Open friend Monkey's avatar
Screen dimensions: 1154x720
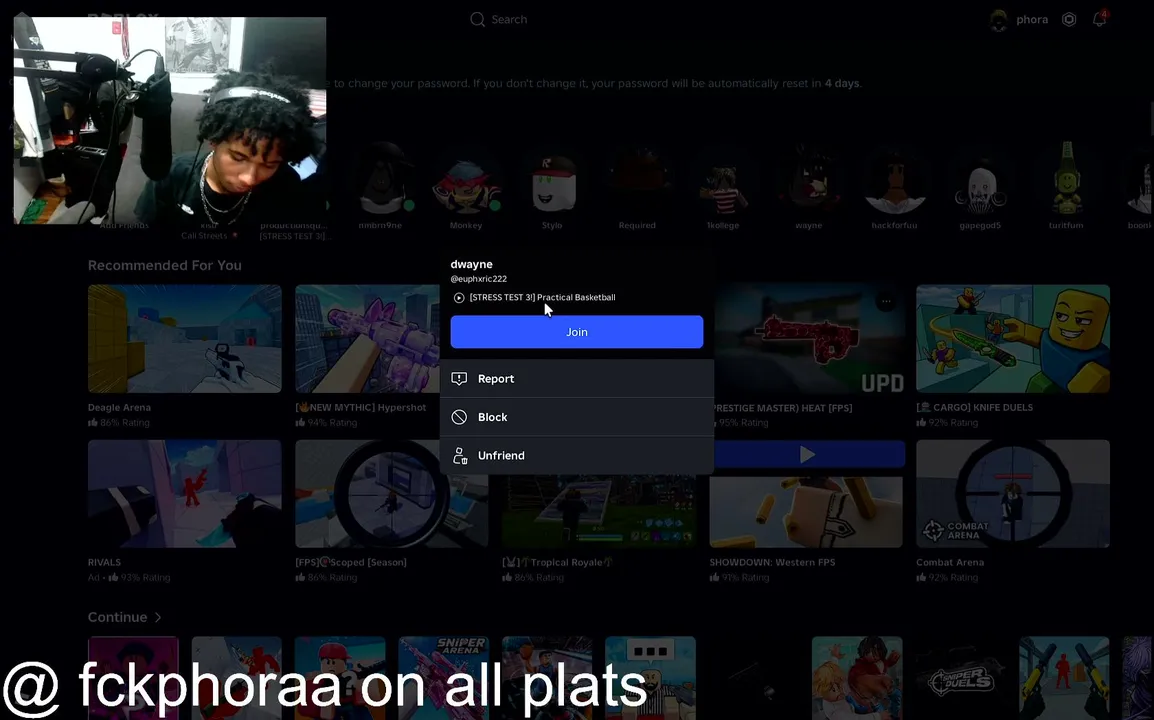click(466, 184)
